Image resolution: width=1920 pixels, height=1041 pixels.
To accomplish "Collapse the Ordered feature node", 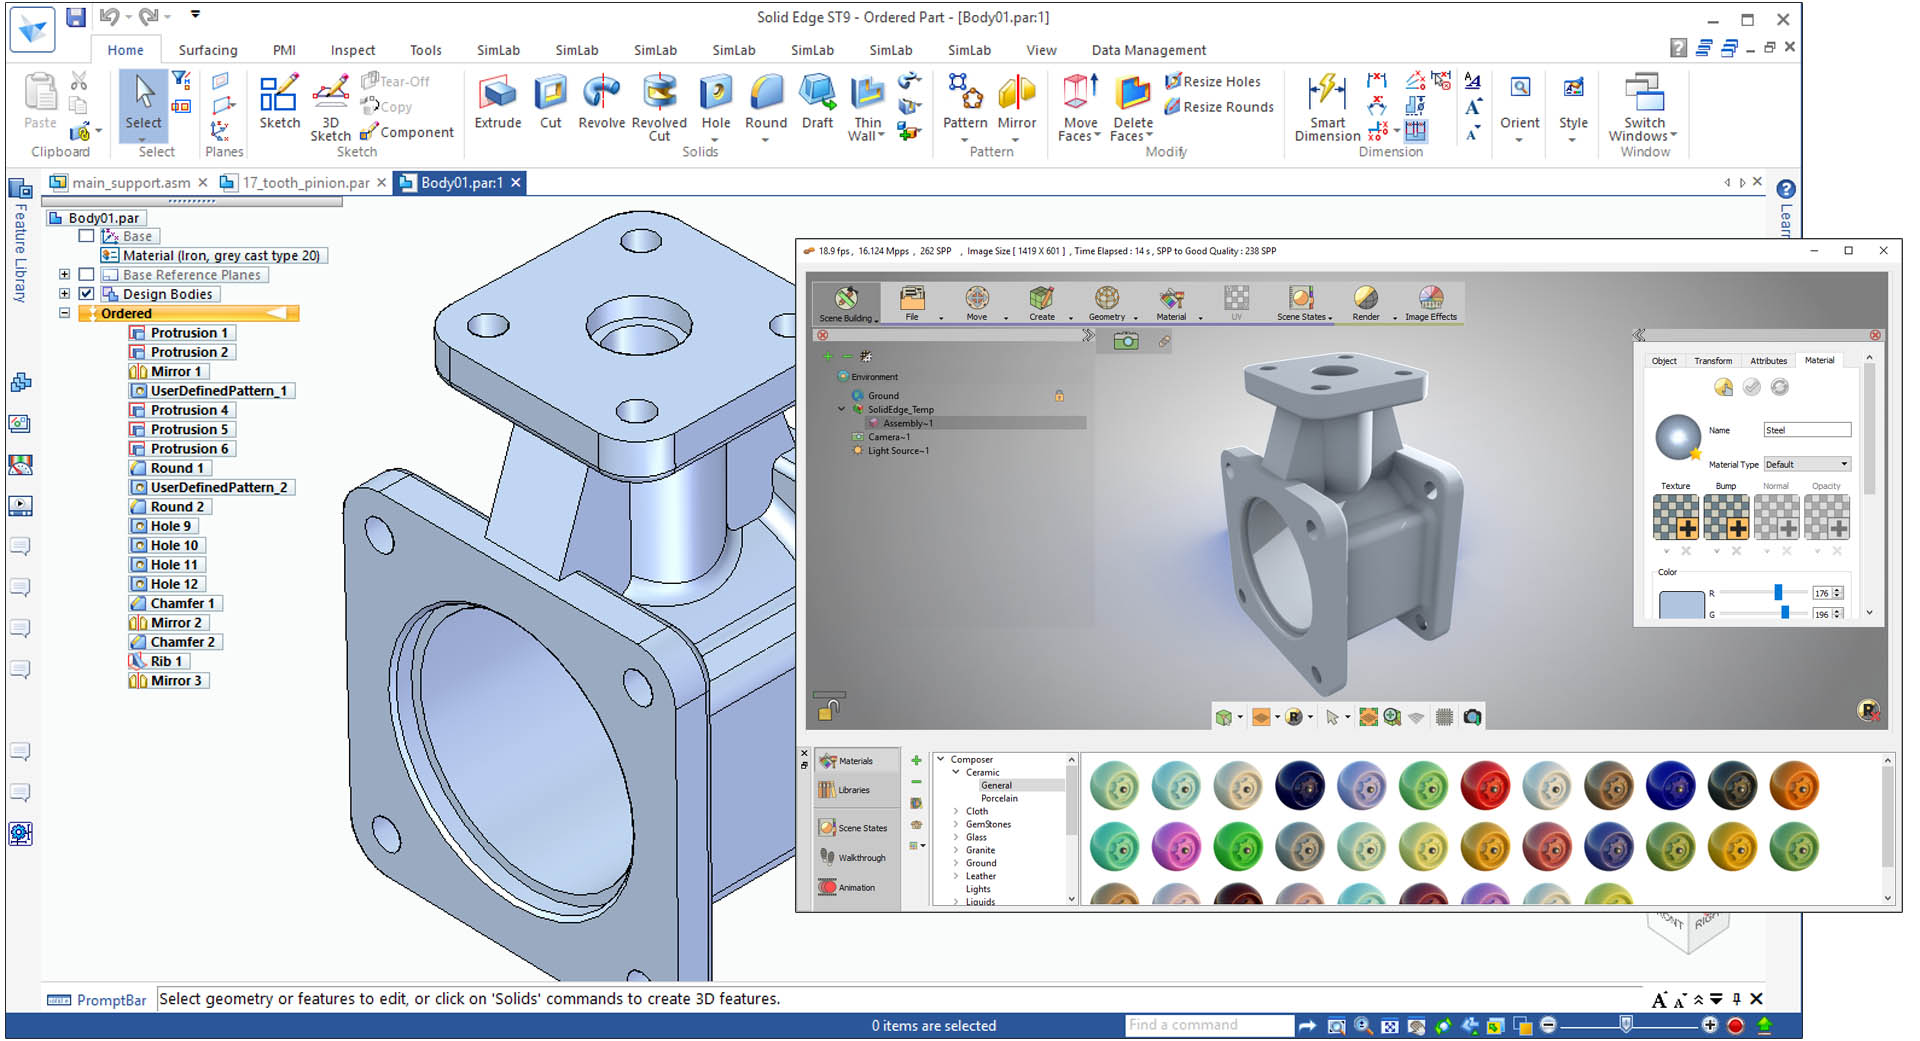I will [64, 313].
